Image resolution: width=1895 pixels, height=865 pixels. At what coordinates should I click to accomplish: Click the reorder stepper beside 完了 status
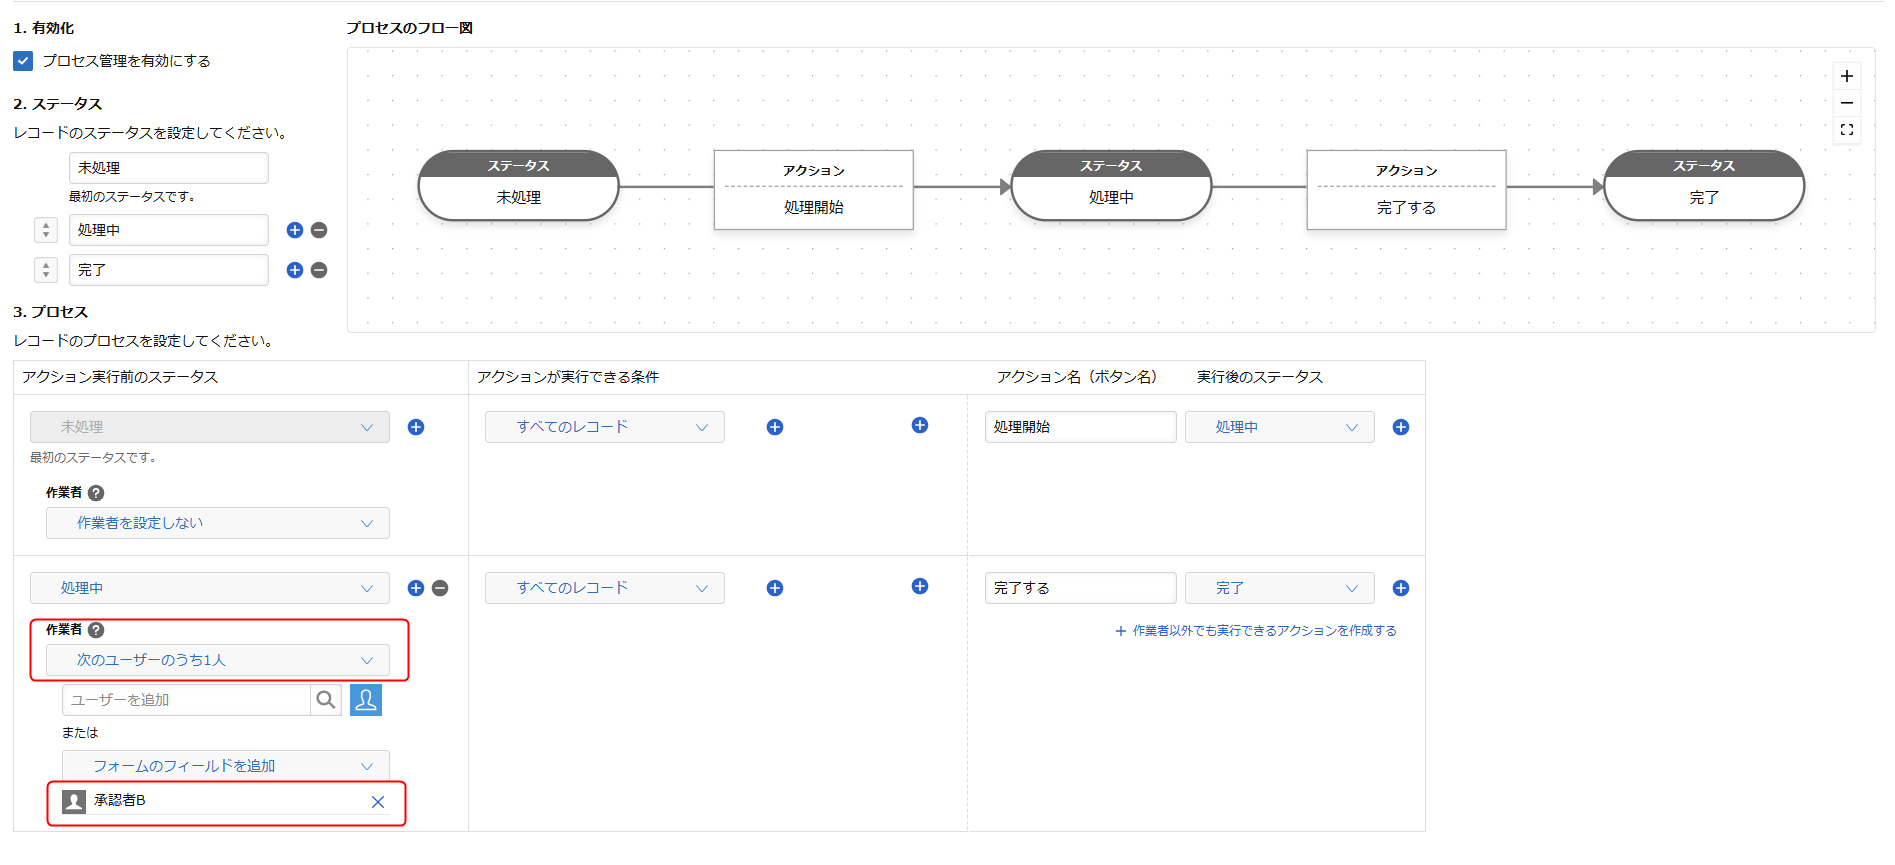tap(46, 270)
